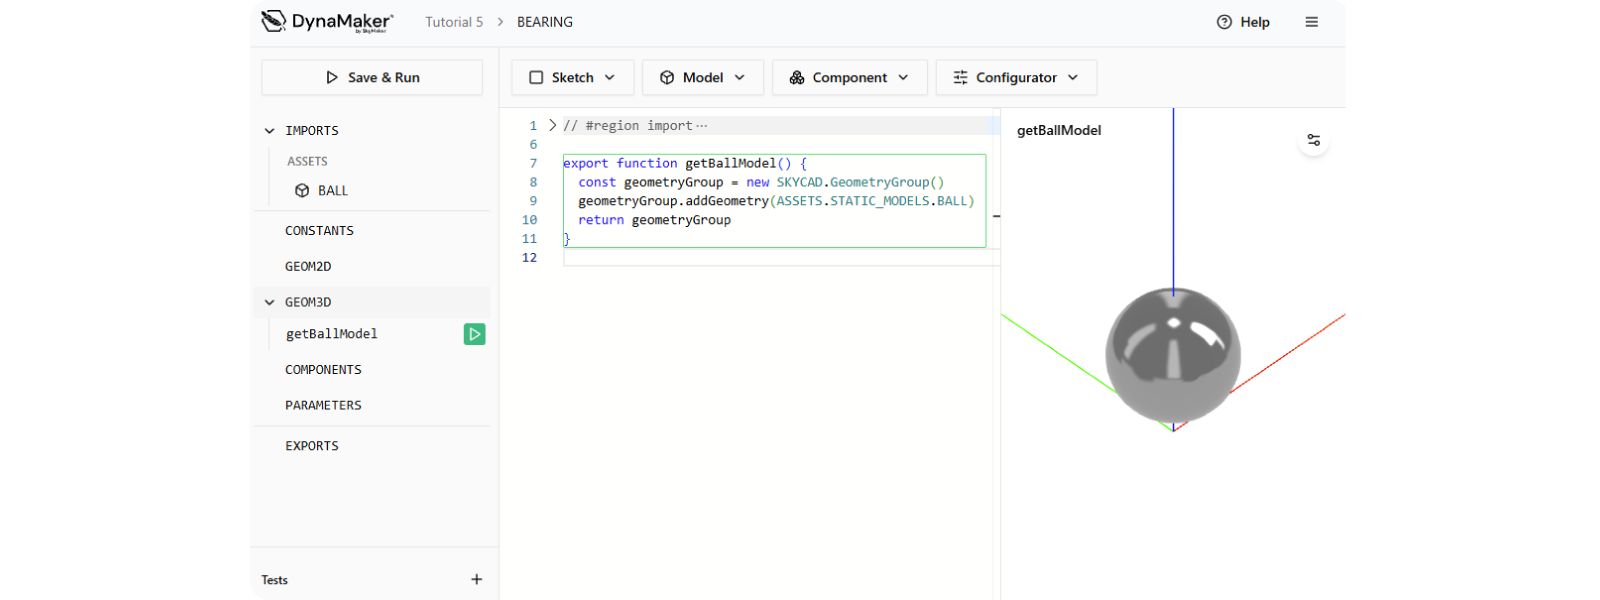Screen dimensions: 1600x600
Task: Select the PARAMETERS section
Action: 323,405
